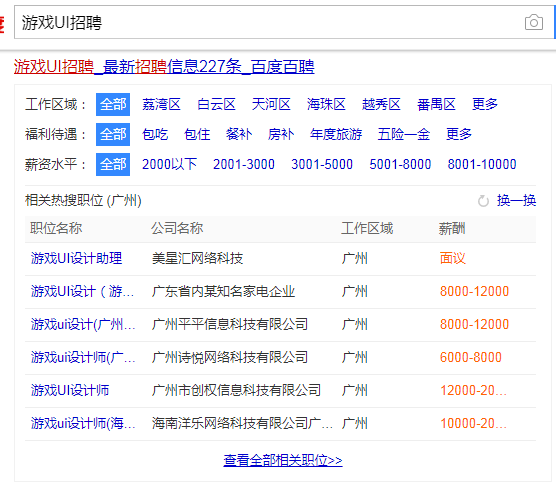Open 查看全部相关职位>> link
The width and height of the screenshot is (556, 488).
[283, 460]
